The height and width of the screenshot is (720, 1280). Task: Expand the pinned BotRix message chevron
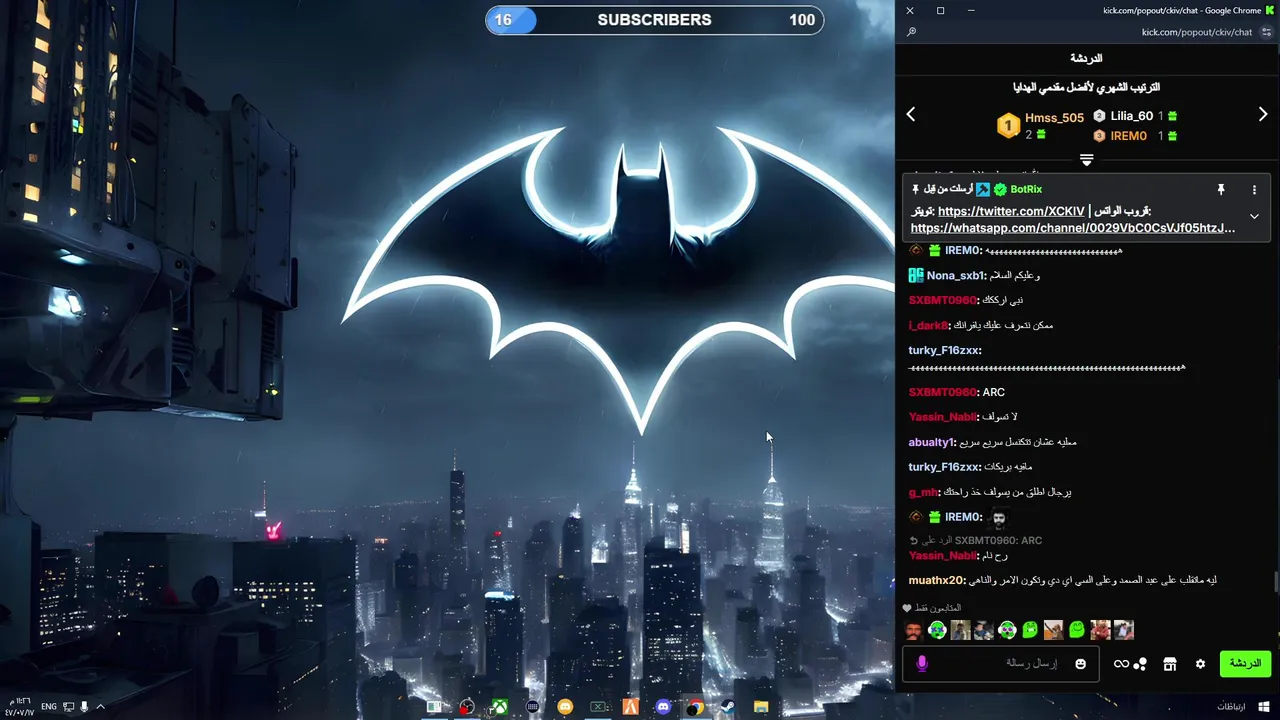(x=1254, y=216)
